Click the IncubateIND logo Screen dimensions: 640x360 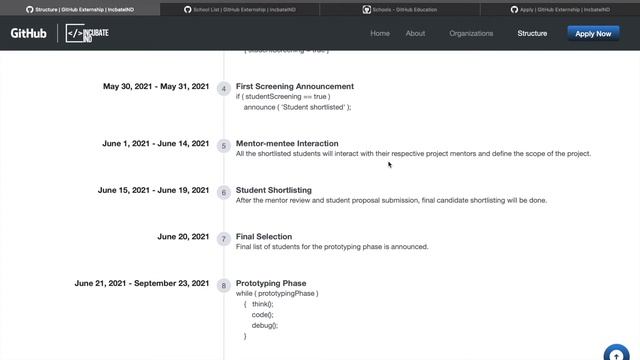click(87, 33)
